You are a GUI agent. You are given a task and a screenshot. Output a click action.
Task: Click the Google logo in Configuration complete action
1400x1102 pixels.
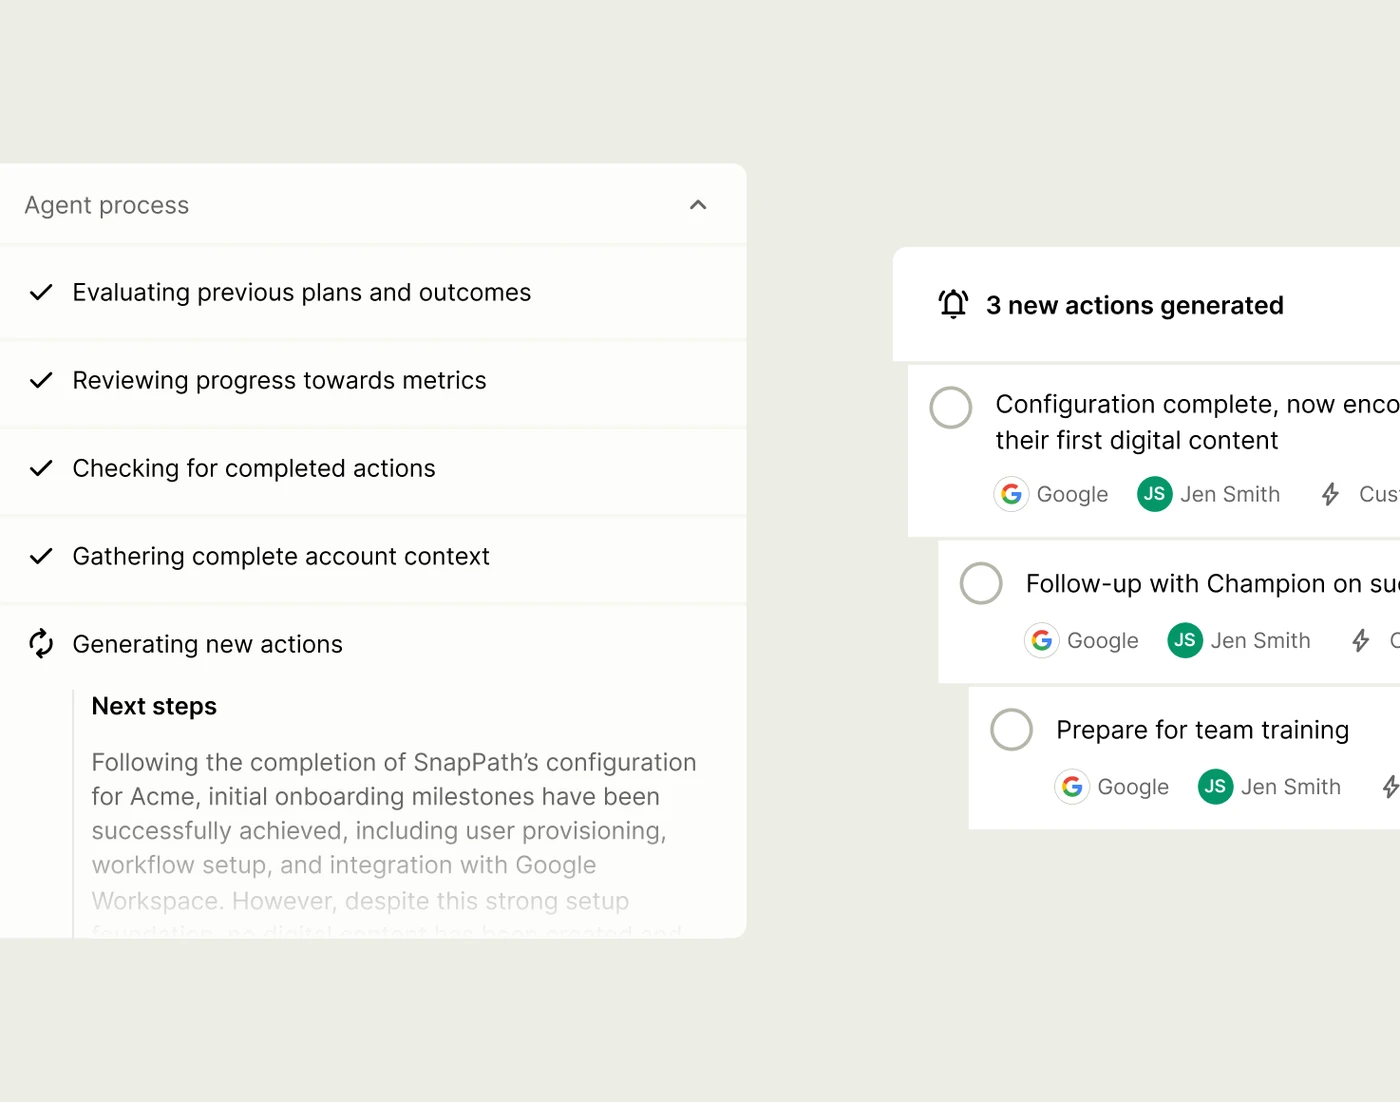click(x=1011, y=494)
